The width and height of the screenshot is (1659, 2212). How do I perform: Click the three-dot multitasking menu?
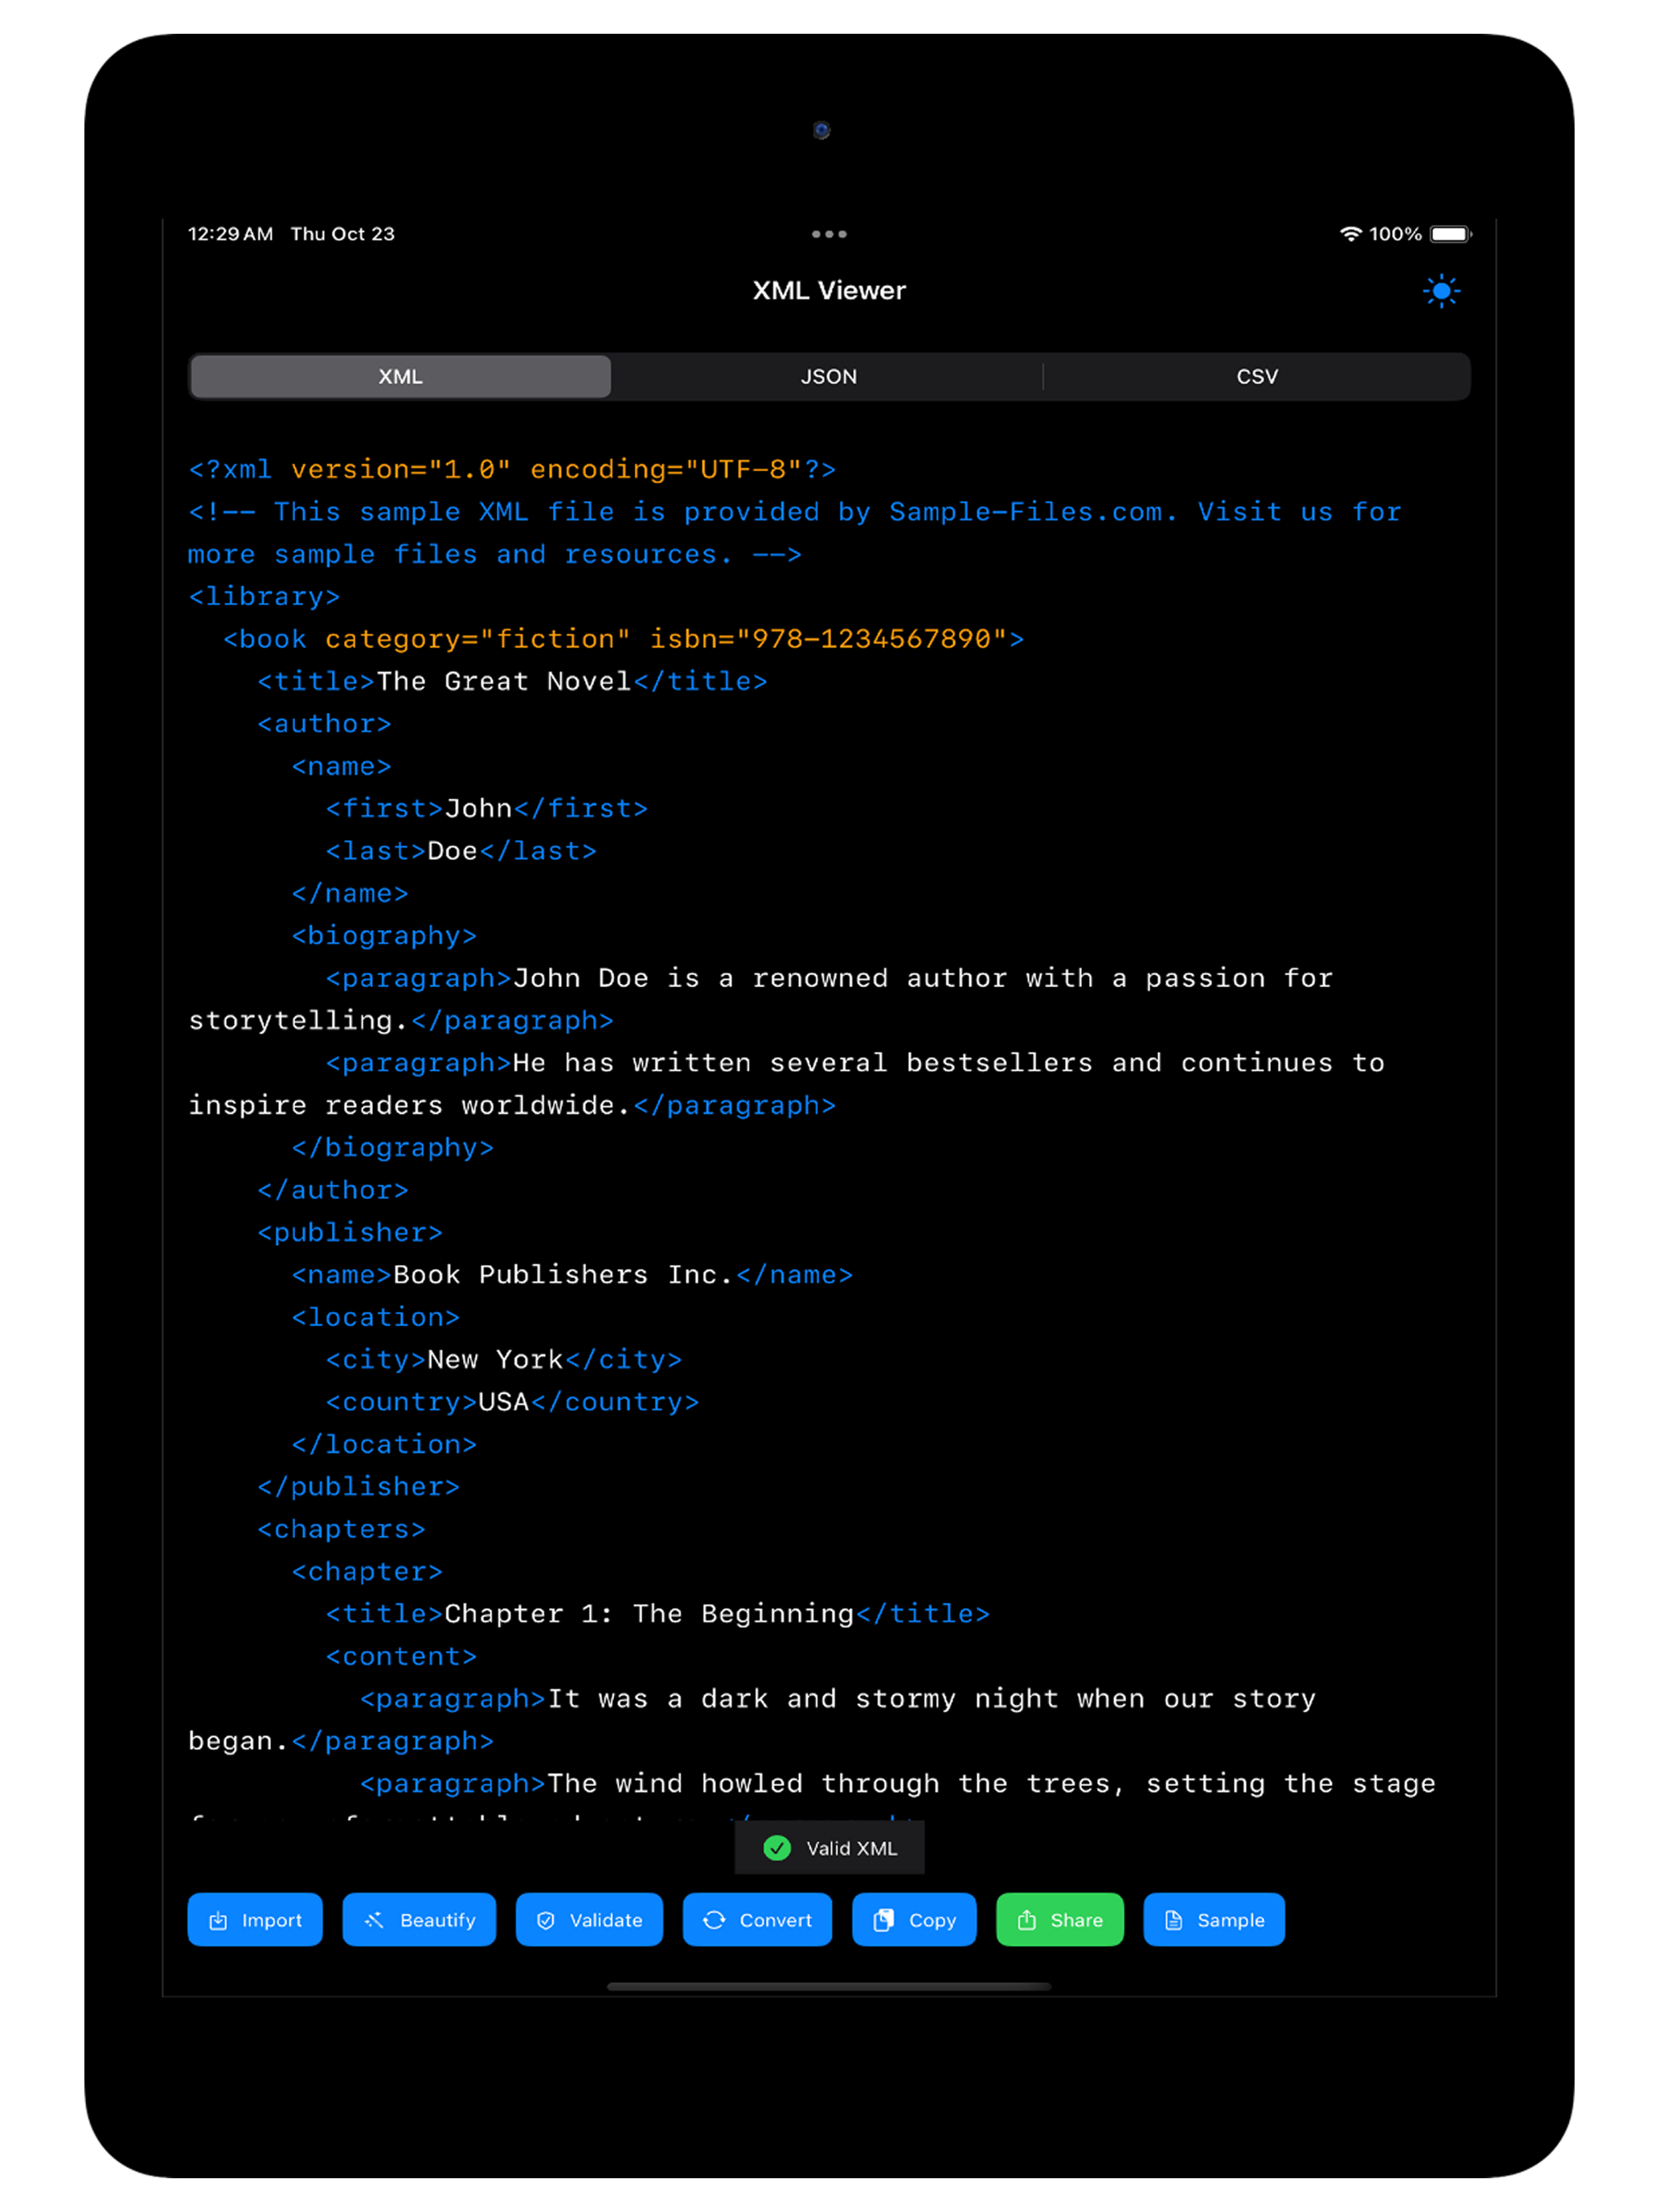(x=829, y=234)
